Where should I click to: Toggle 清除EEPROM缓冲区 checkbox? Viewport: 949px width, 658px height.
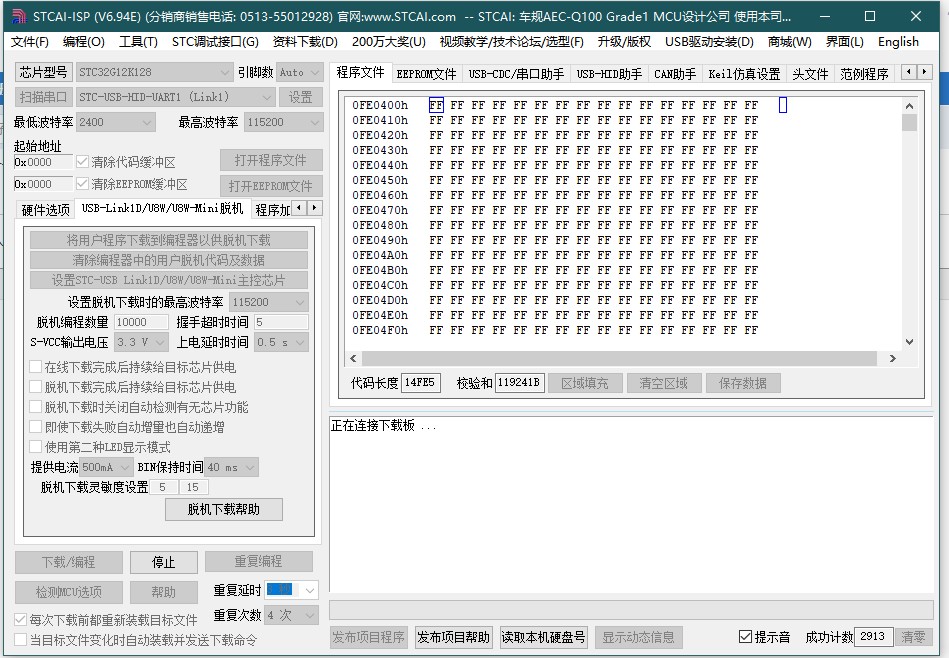coord(82,183)
